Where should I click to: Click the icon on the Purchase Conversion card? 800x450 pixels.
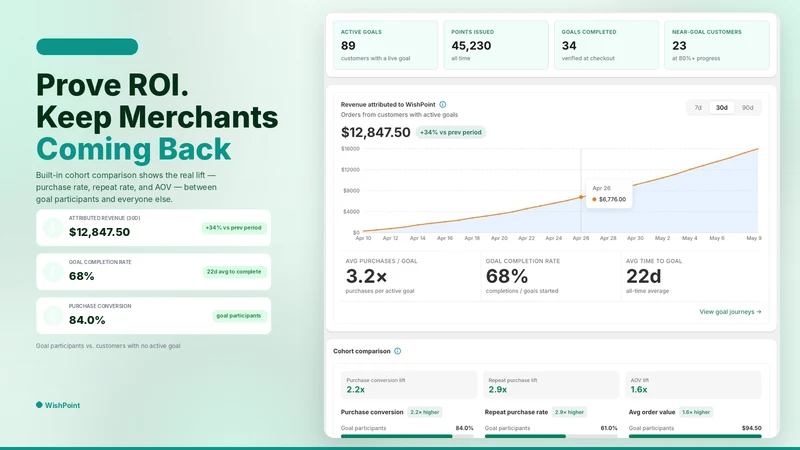click(53, 315)
